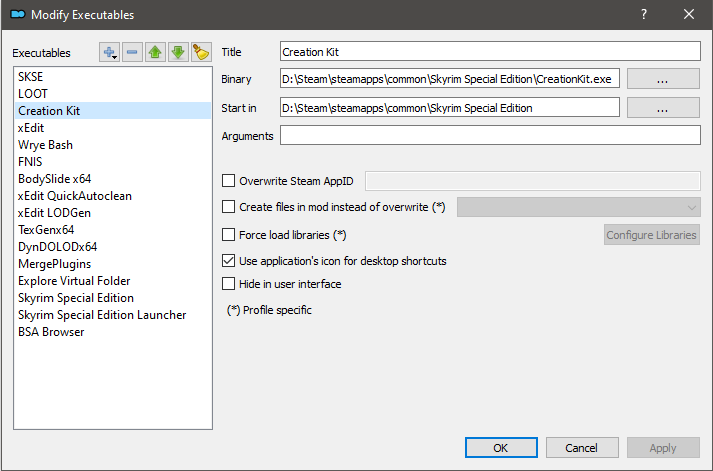Click the Title text field

[490, 51]
